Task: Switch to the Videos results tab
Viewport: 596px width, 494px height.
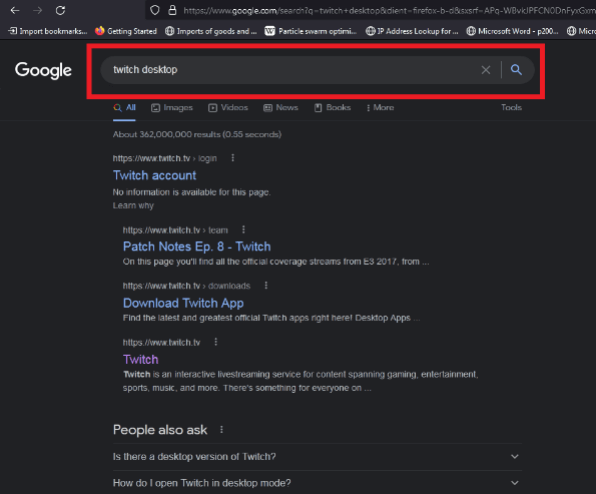Action: (228, 108)
